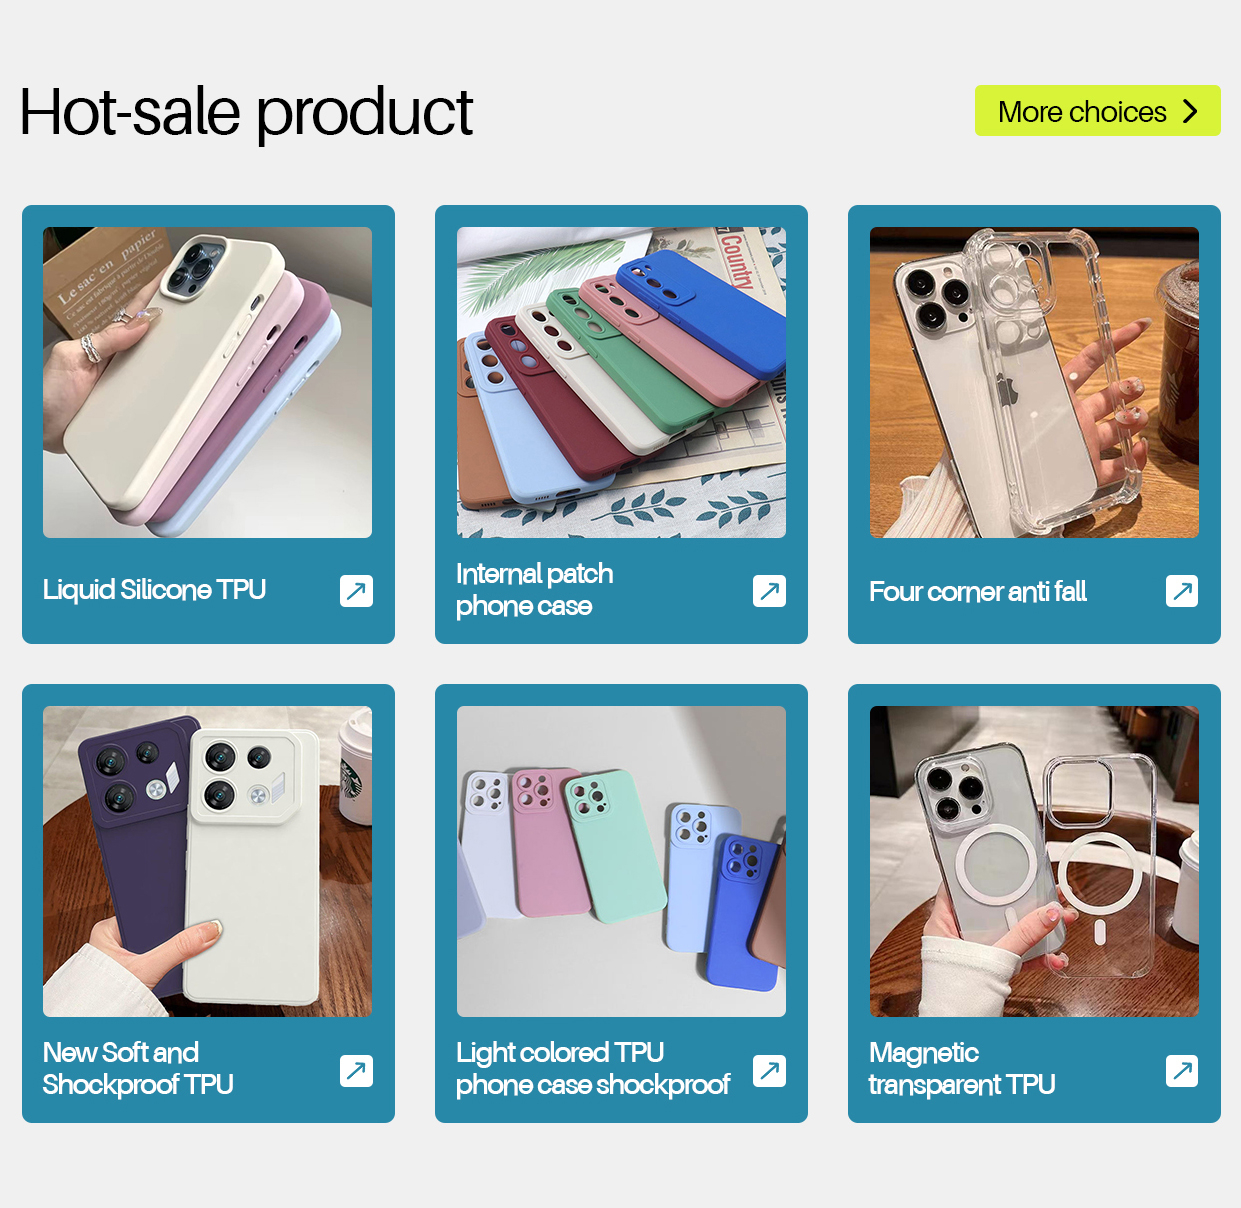Screen dimensions: 1241x1208
Task: Click arrow icon beside Light colored TPU case
Action: point(769,1071)
